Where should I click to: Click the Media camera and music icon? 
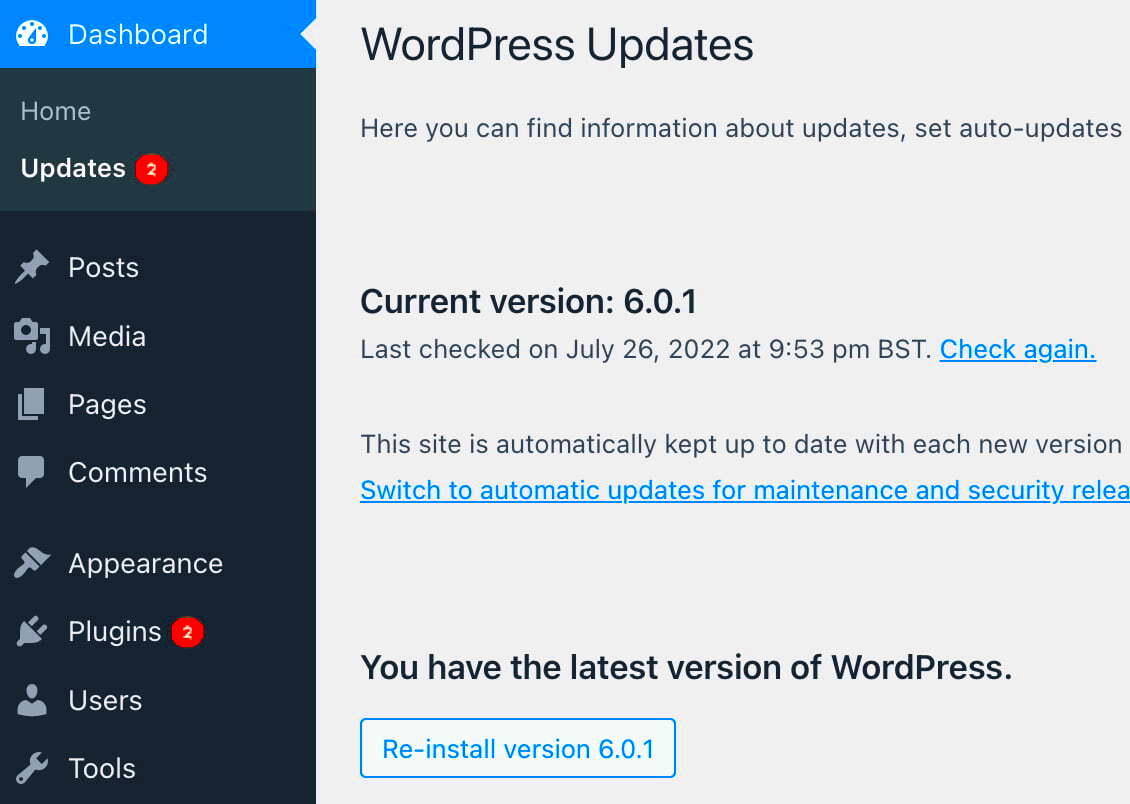[x=32, y=336]
